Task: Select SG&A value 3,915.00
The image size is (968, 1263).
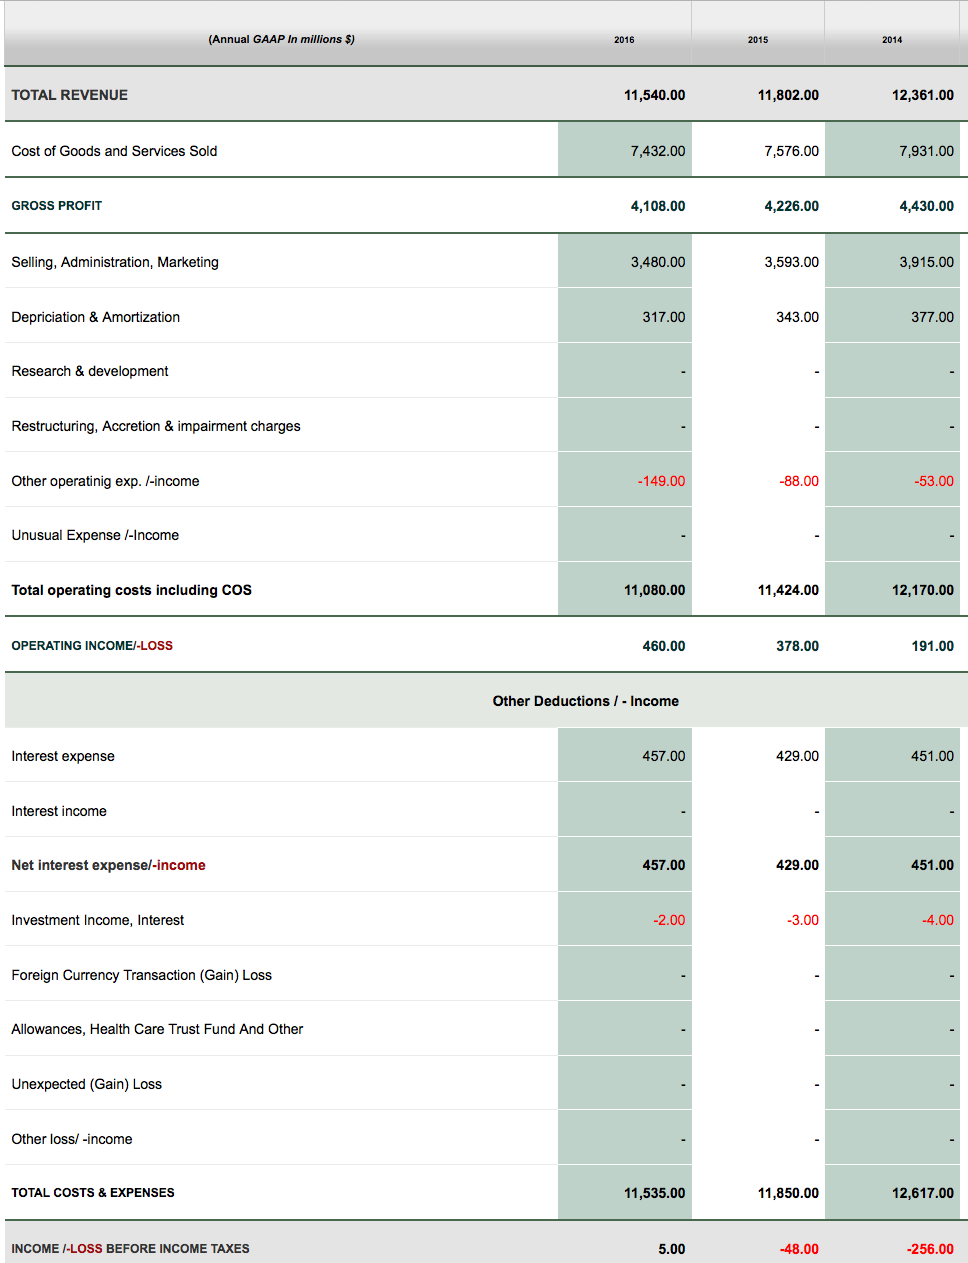Action: click(x=926, y=262)
